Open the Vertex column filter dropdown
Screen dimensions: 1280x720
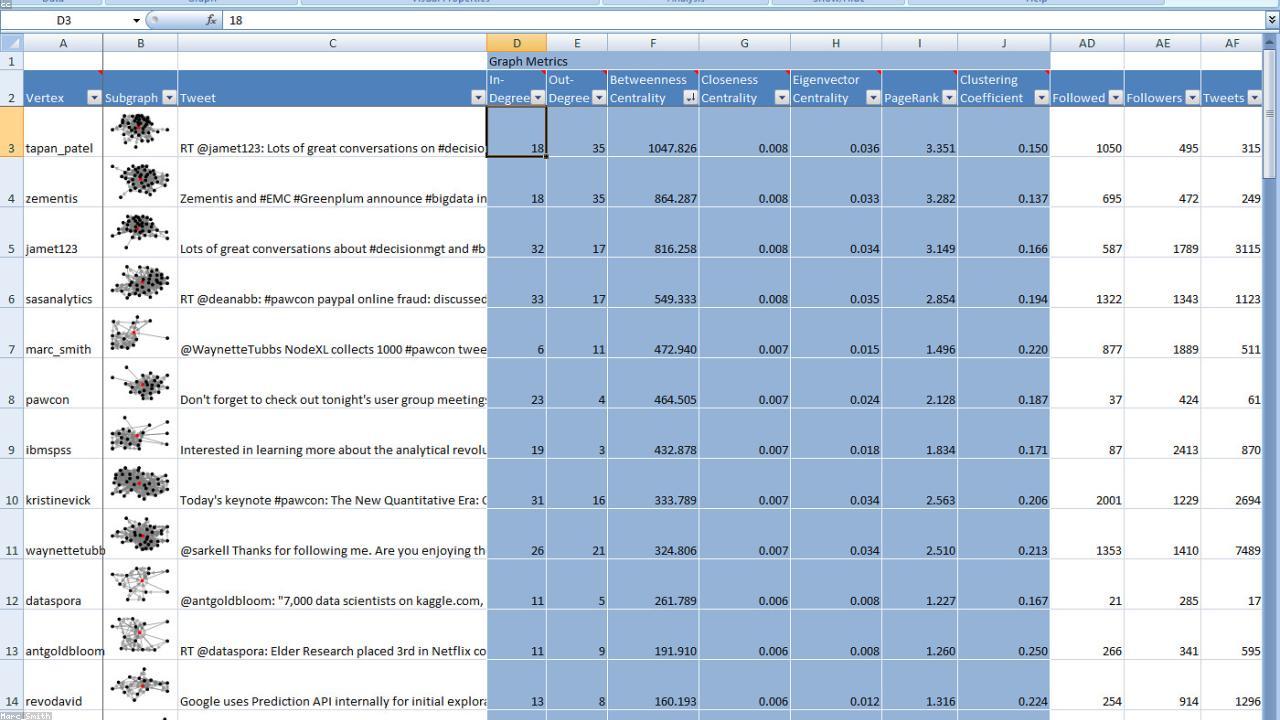click(x=94, y=98)
